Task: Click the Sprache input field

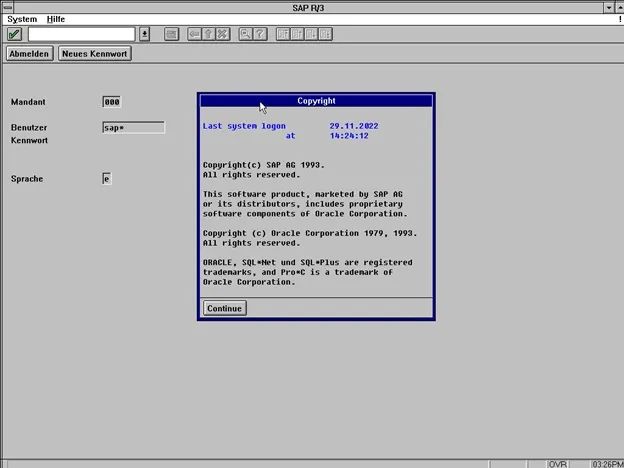Action: point(107,179)
